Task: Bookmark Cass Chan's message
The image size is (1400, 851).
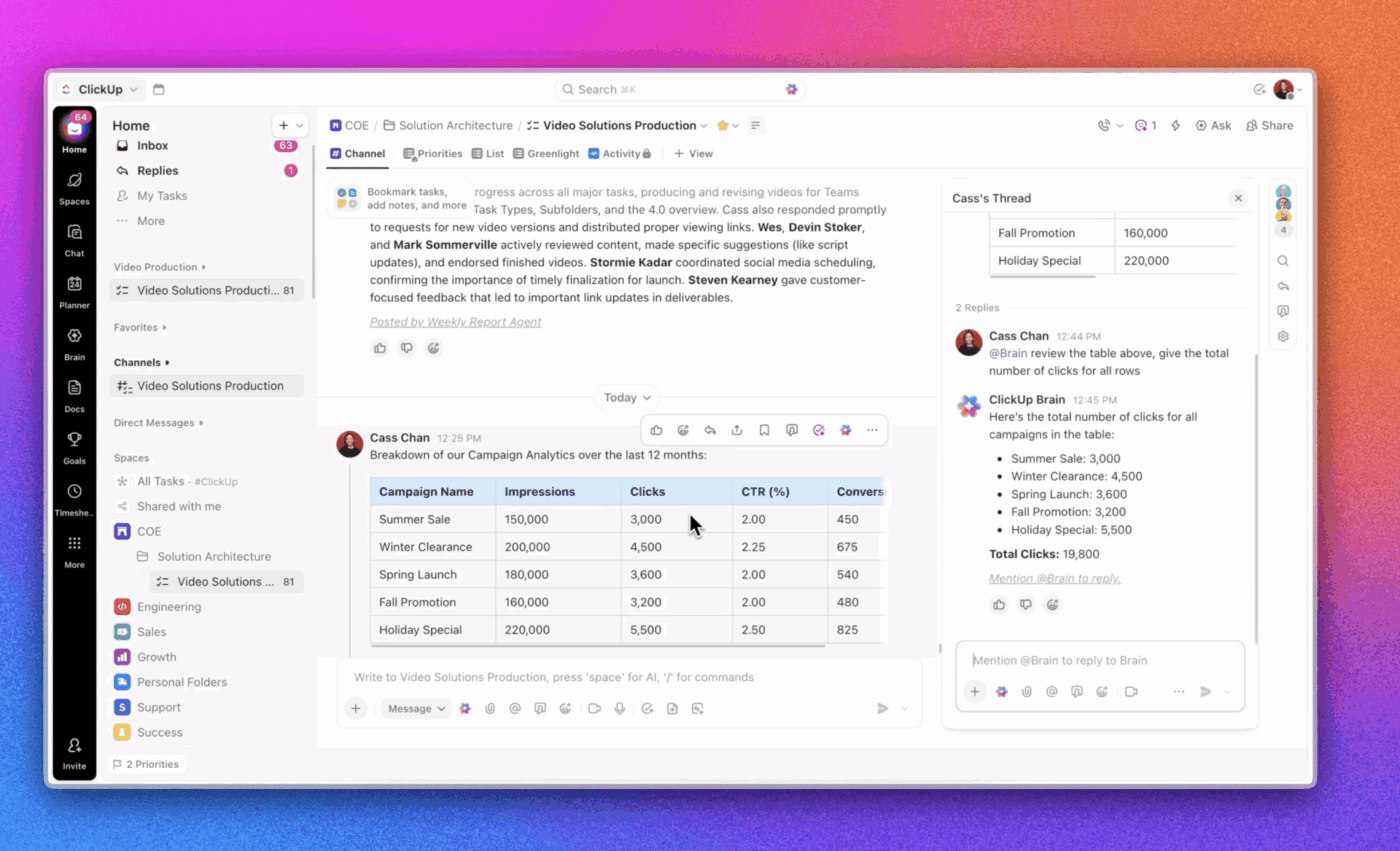Action: point(764,429)
